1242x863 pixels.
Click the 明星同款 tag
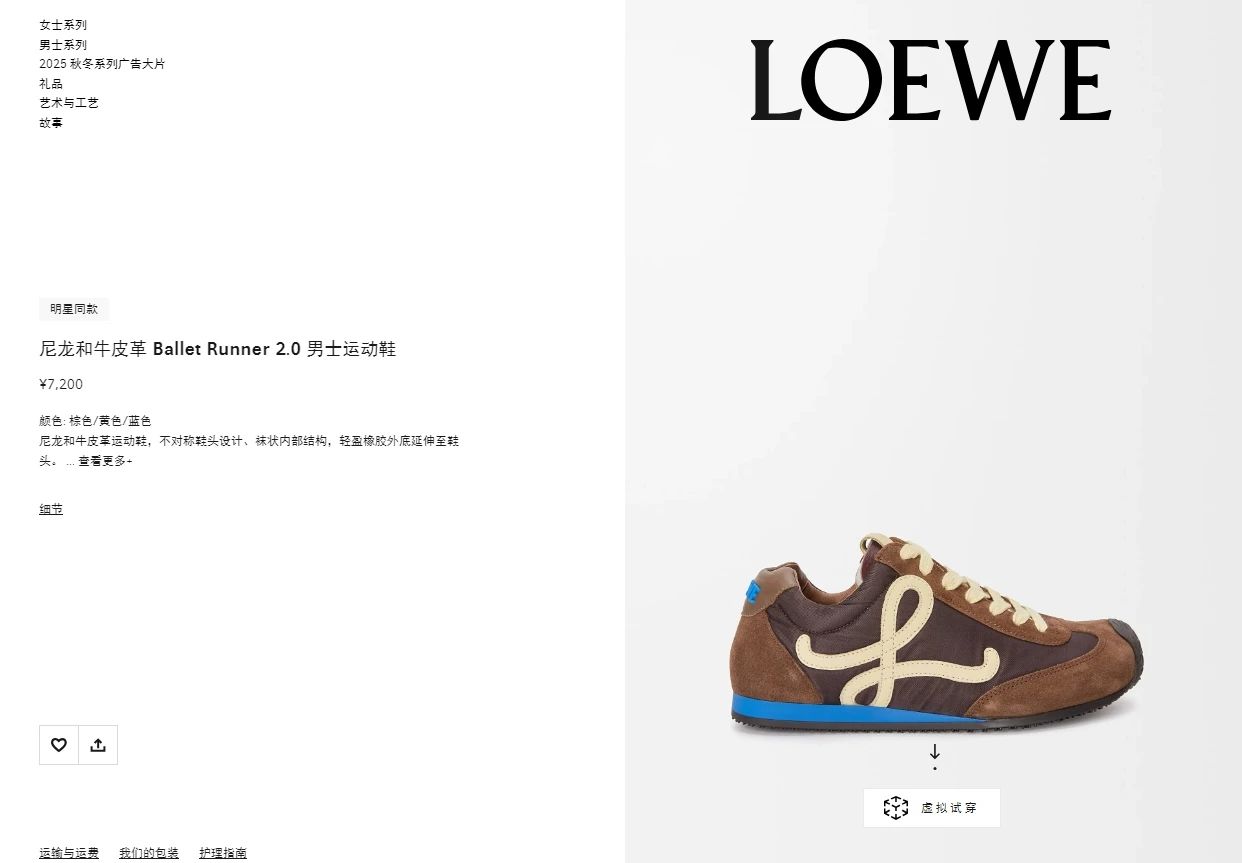(x=74, y=309)
